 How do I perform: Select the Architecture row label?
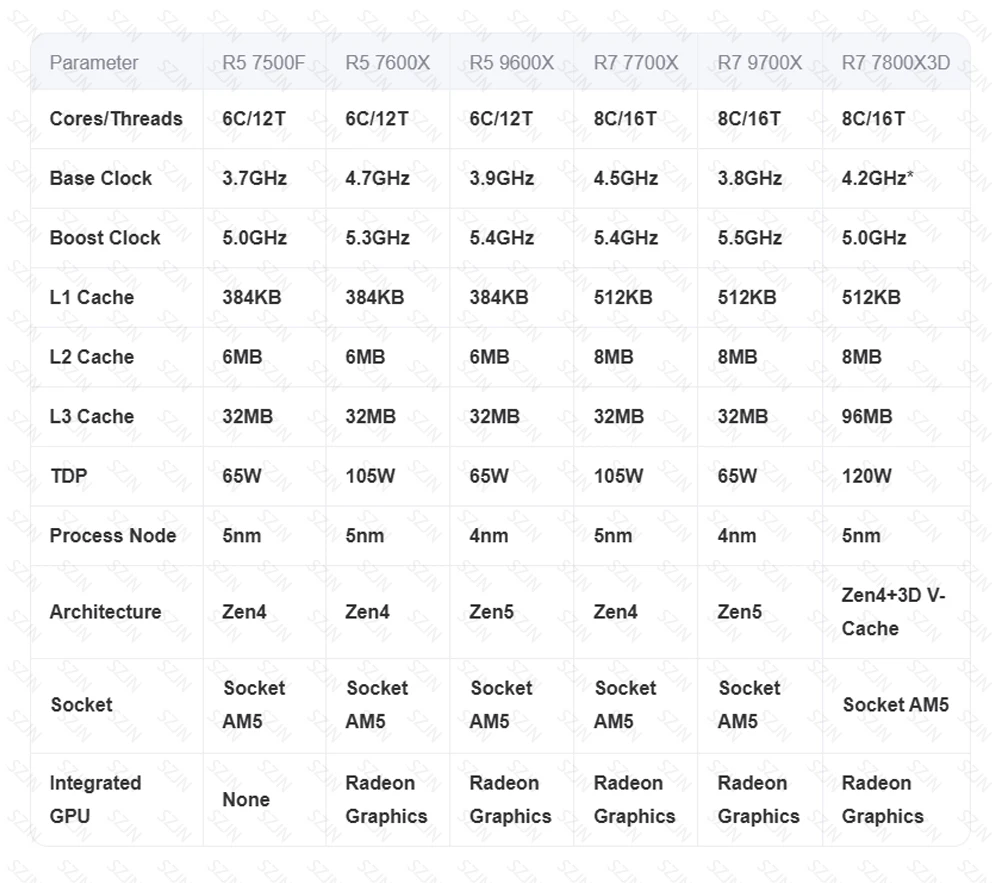point(105,612)
